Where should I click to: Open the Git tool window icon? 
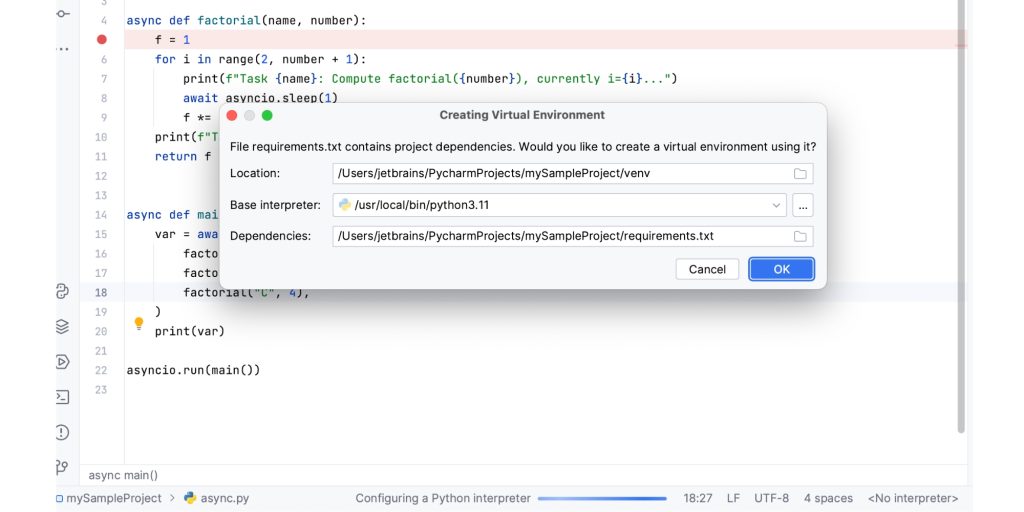(x=62, y=467)
